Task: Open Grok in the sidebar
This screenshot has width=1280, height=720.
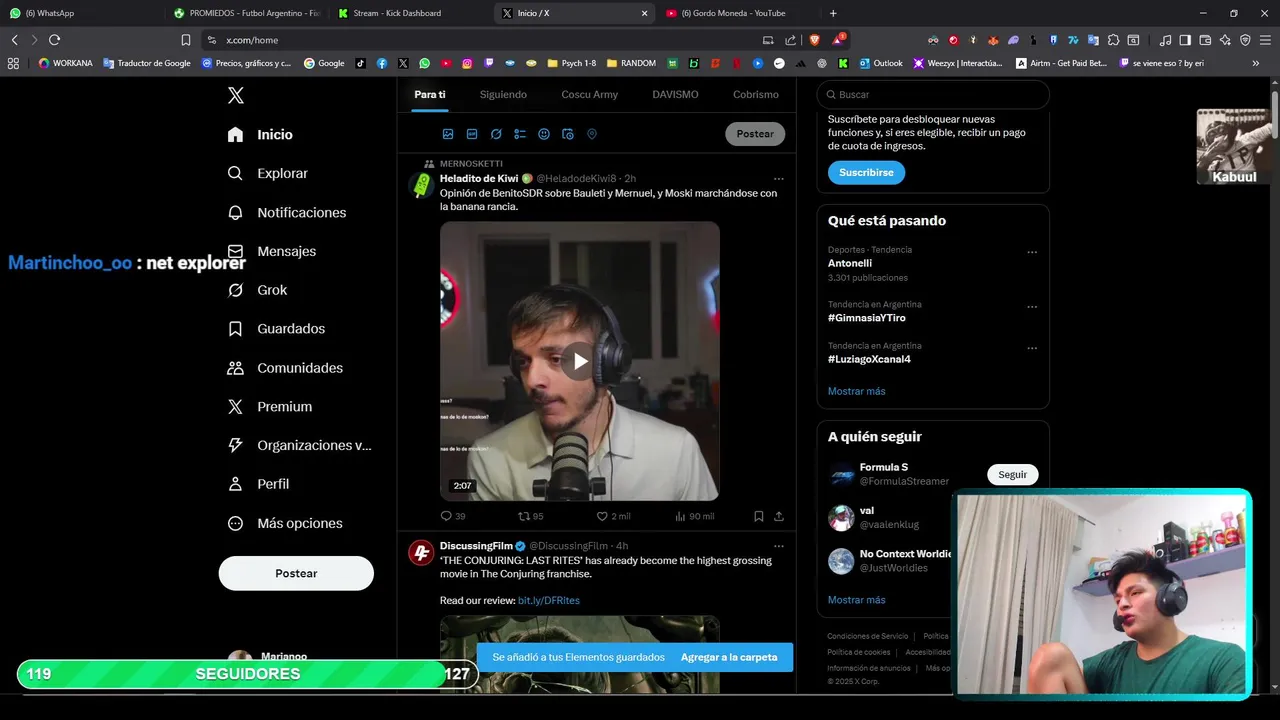Action: 257,290
